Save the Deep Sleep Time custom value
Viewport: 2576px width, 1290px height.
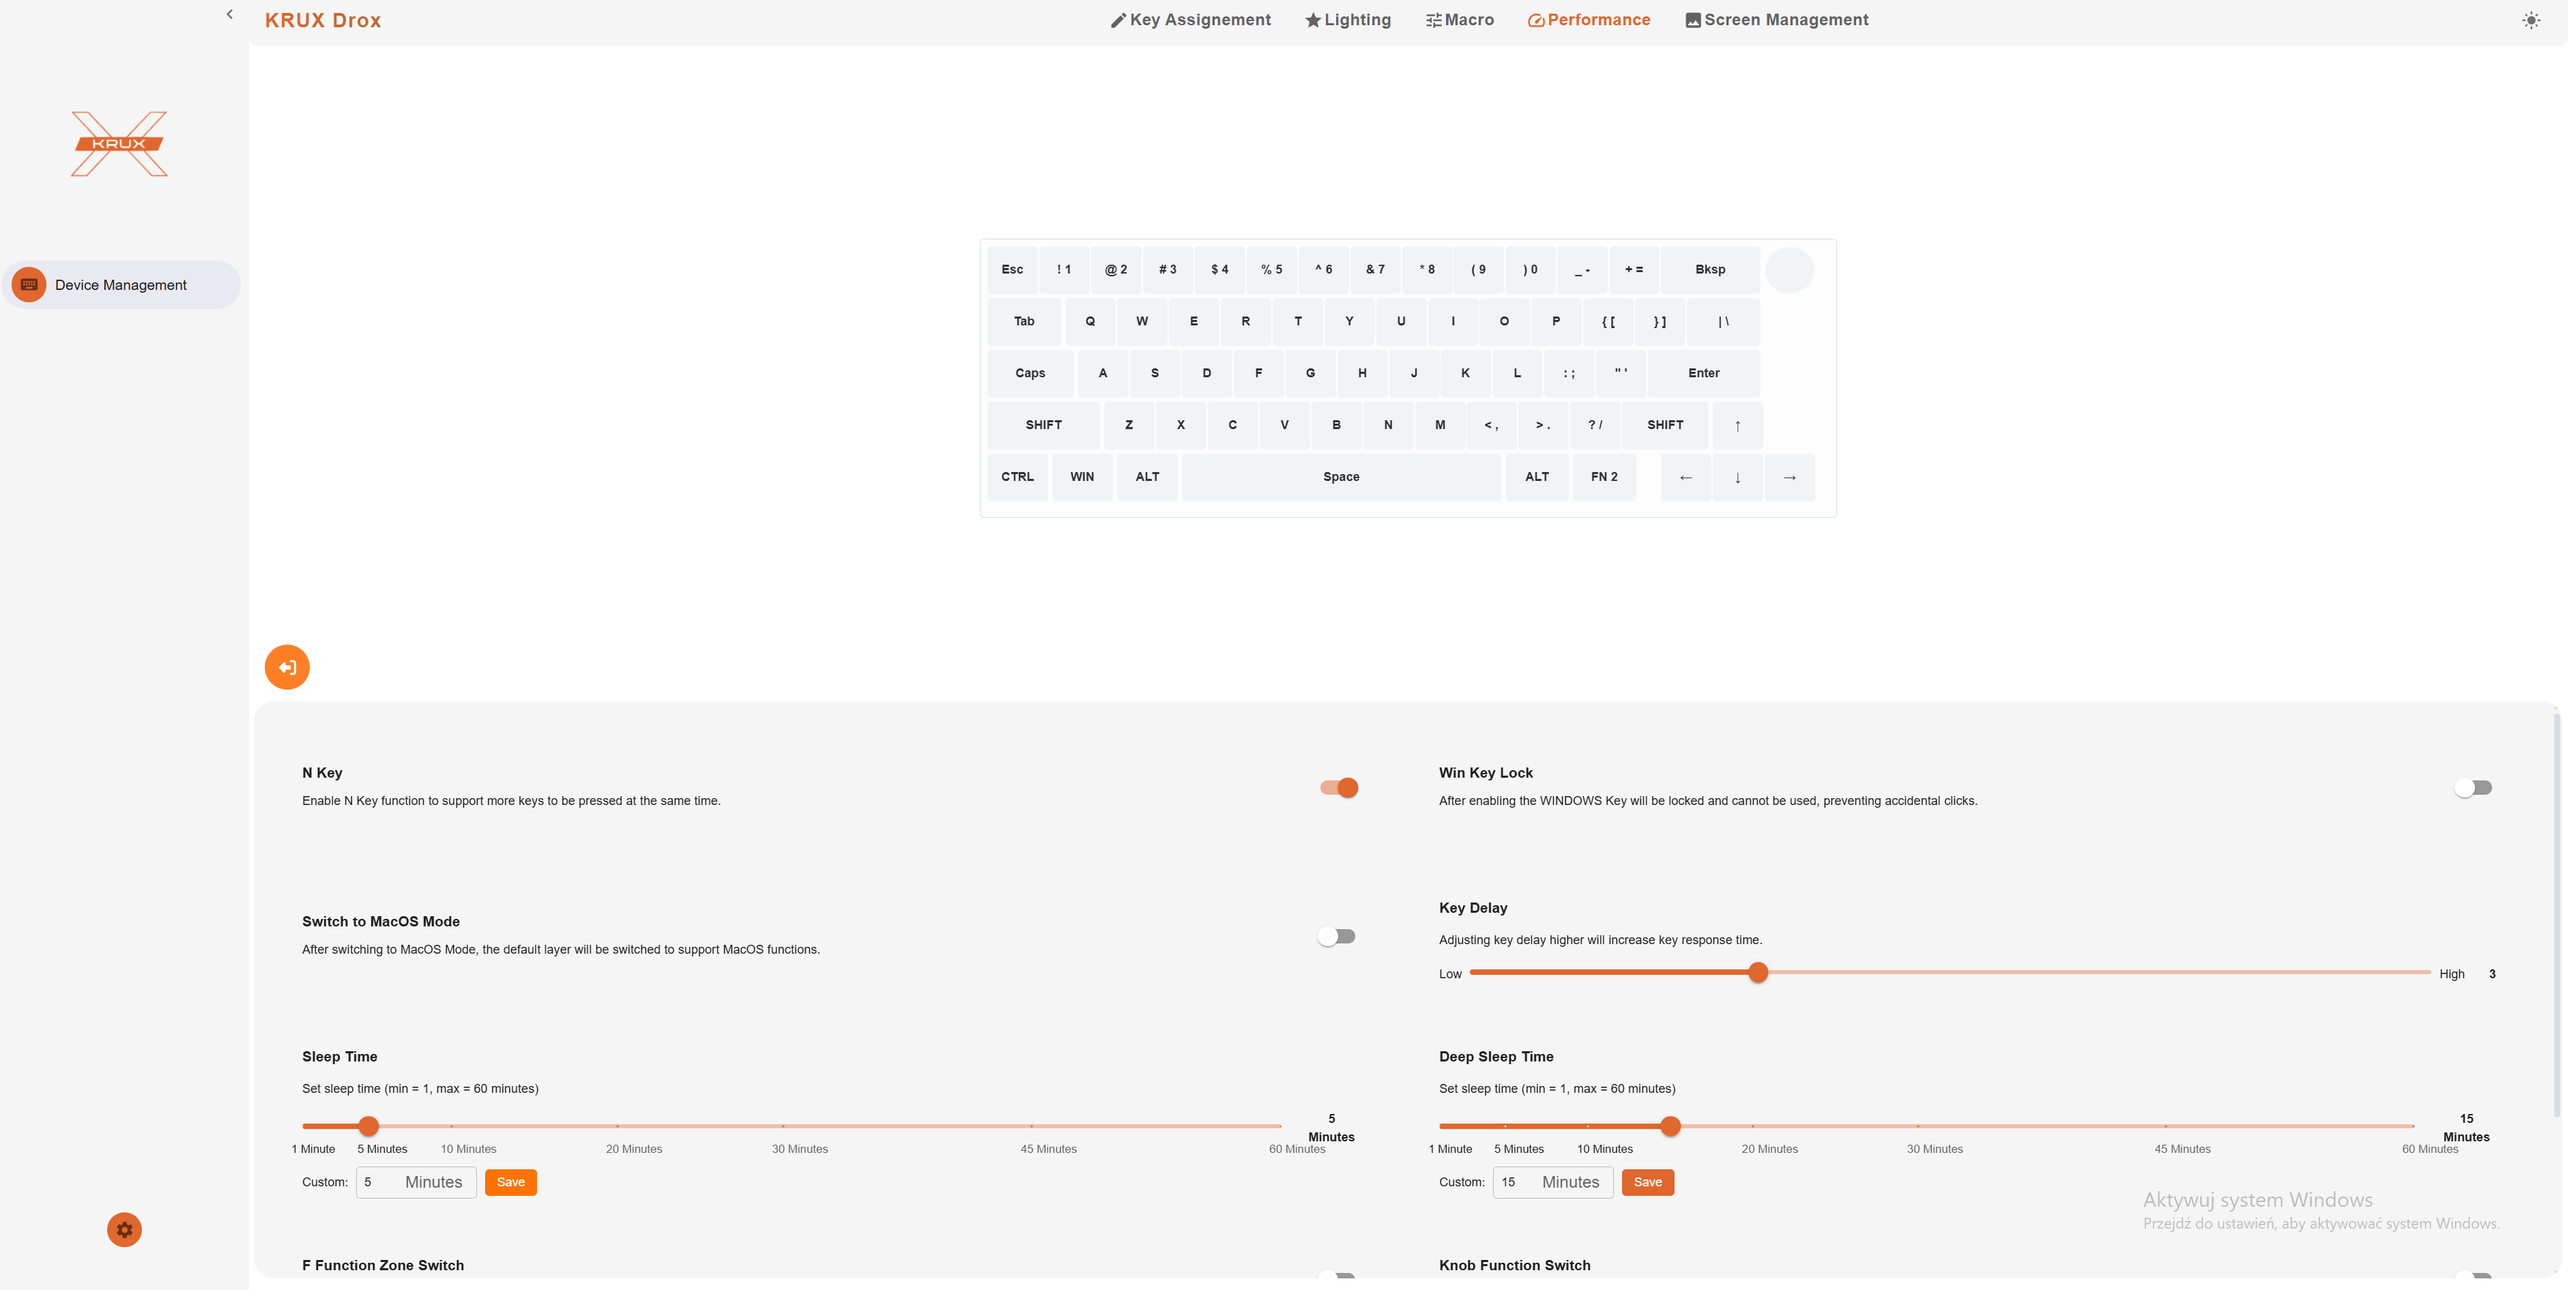1647,1182
